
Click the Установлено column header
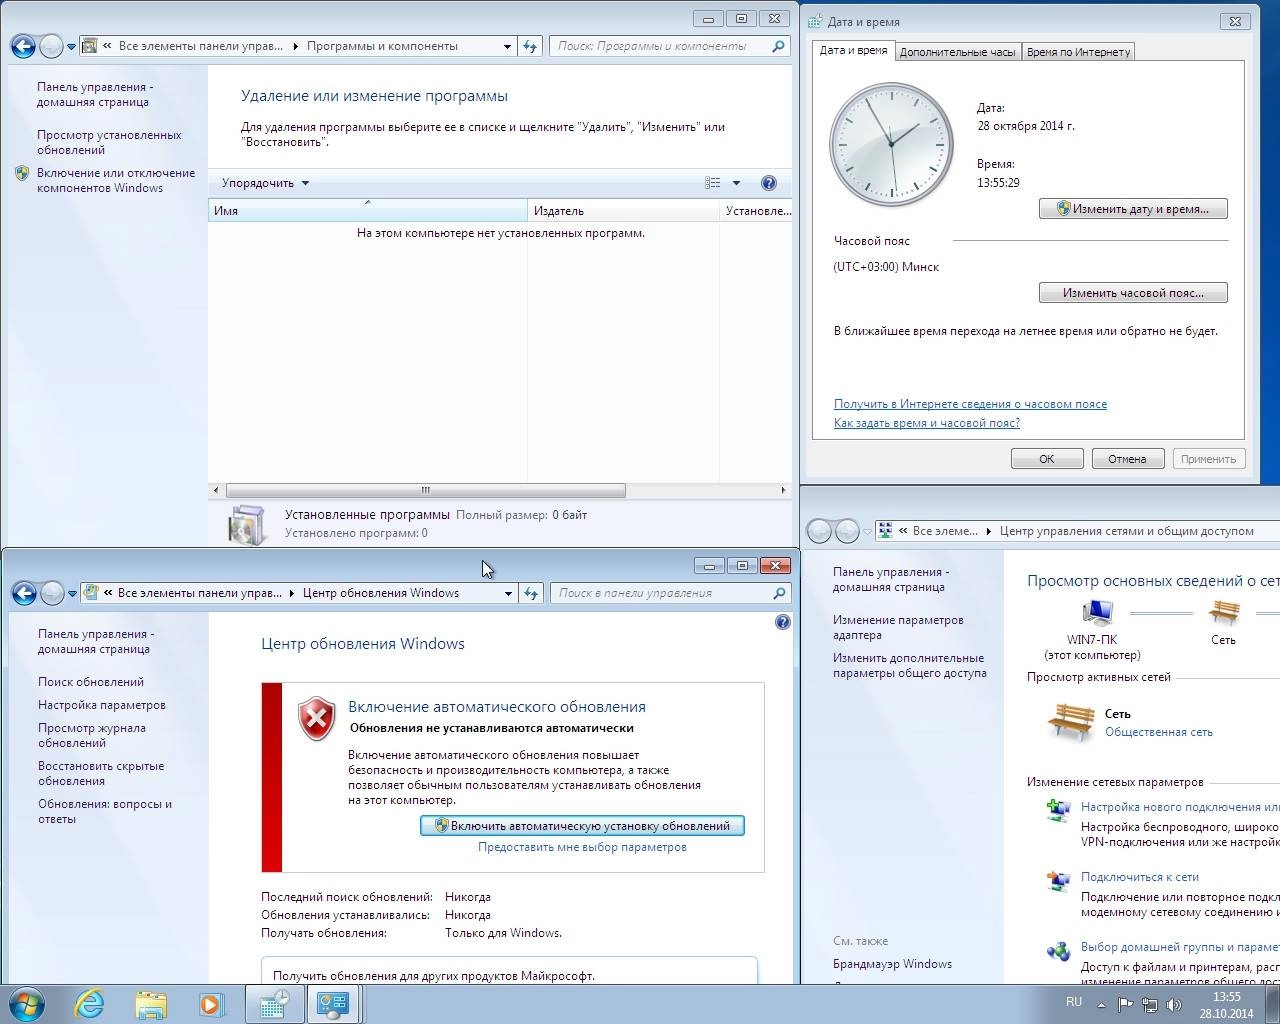coord(756,210)
